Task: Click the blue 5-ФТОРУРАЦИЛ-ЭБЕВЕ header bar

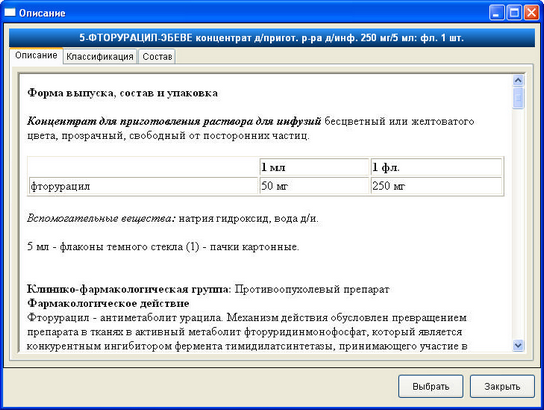Action: point(272,38)
